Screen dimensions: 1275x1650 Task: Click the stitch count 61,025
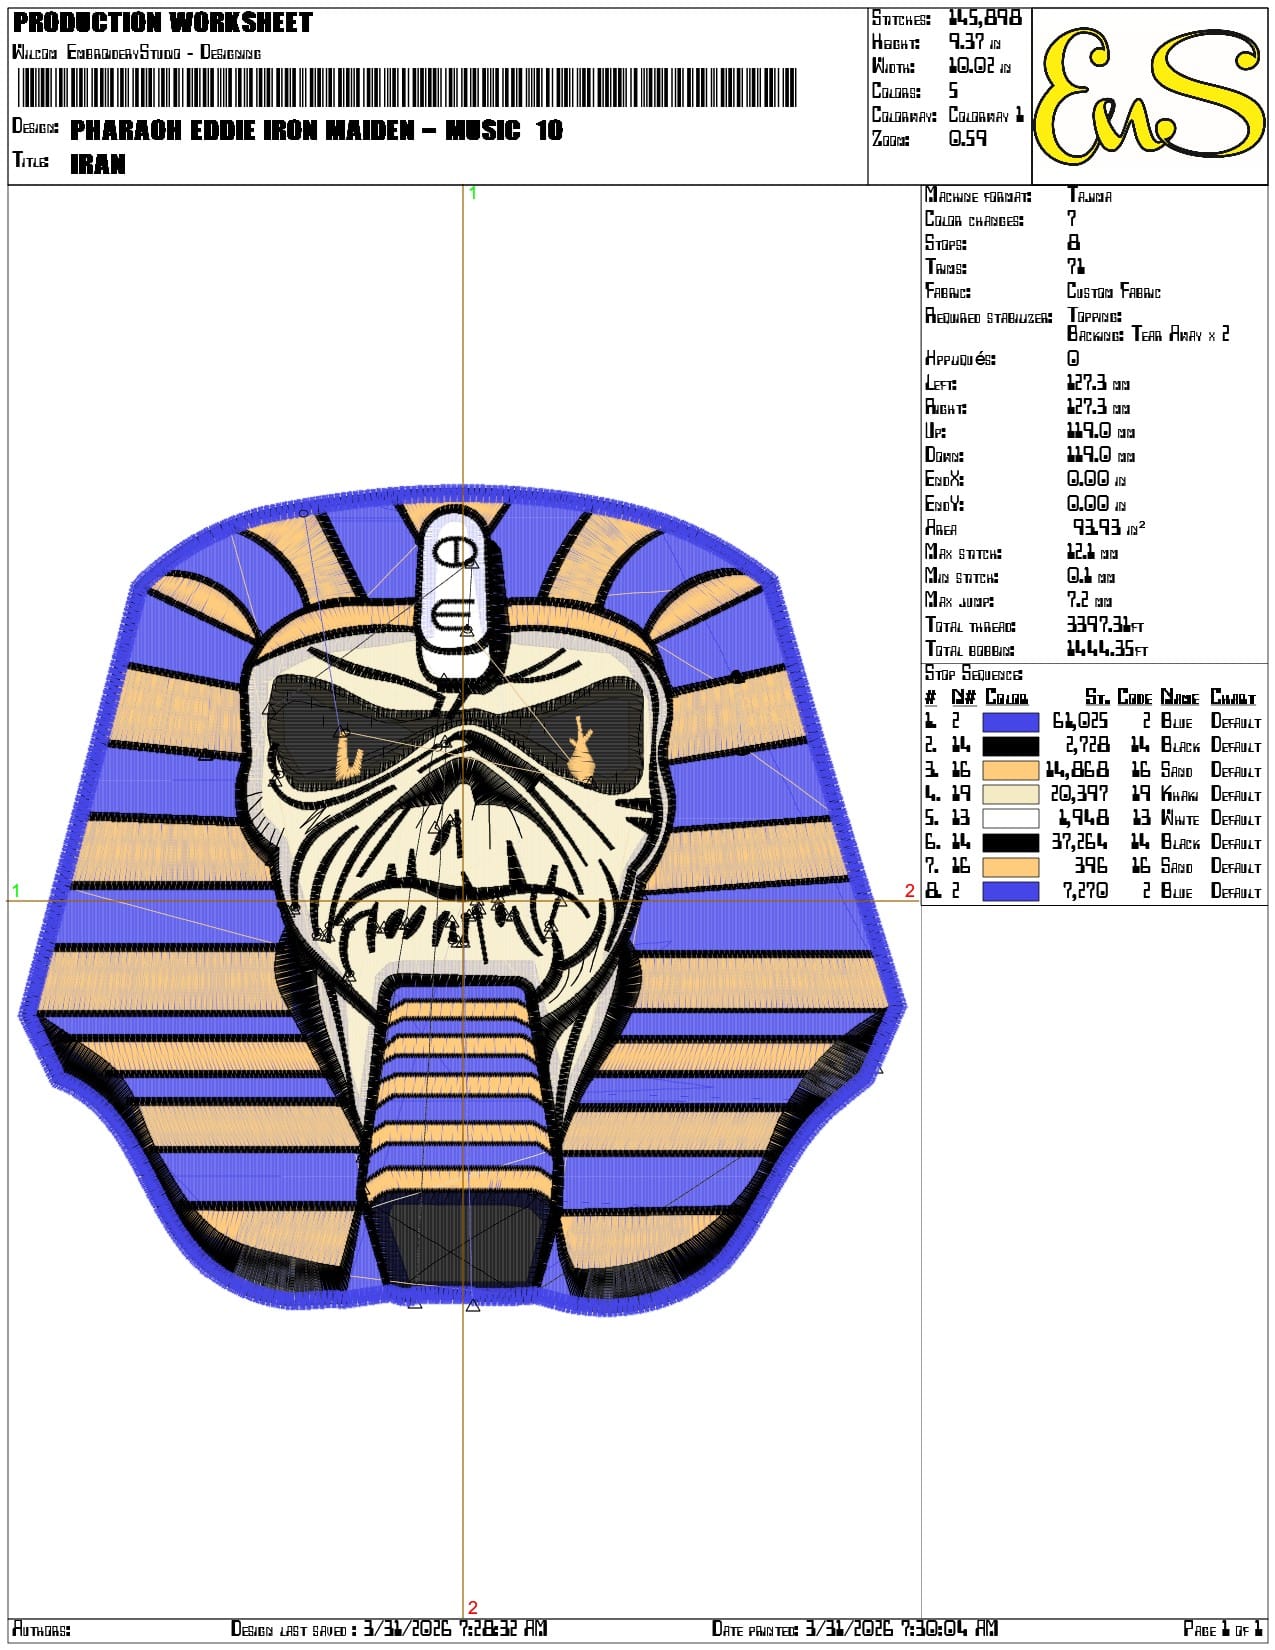click(1080, 722)
